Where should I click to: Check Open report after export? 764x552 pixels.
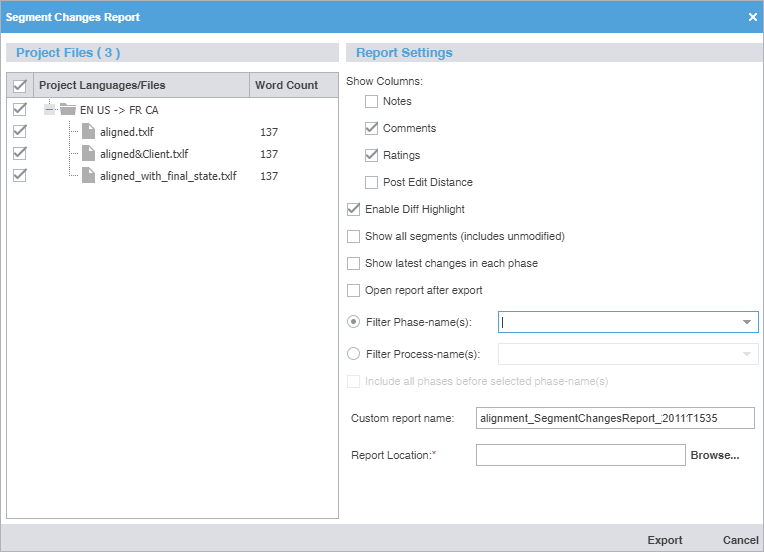tap(353, 290)
